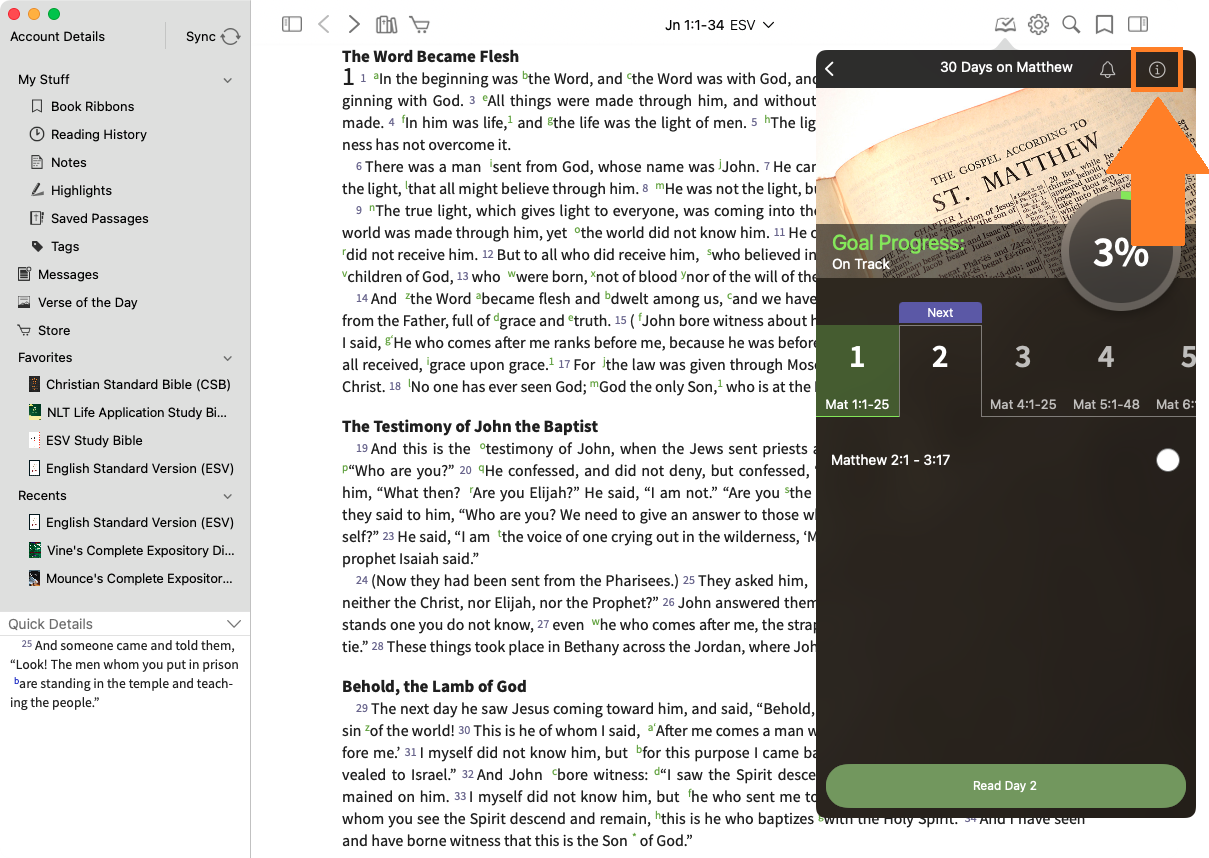The image size is (1209, 858).
Task: Open the search magnifier in toolbar
Action: point(1071,24)
